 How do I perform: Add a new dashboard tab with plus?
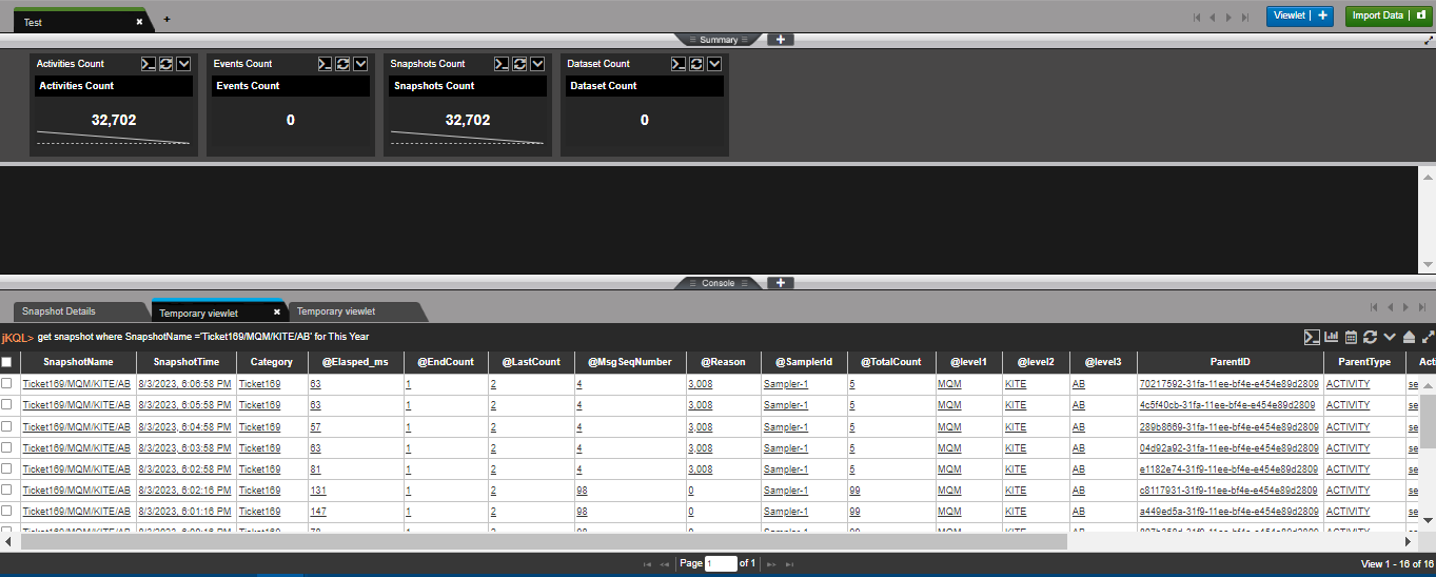point(167,19)
